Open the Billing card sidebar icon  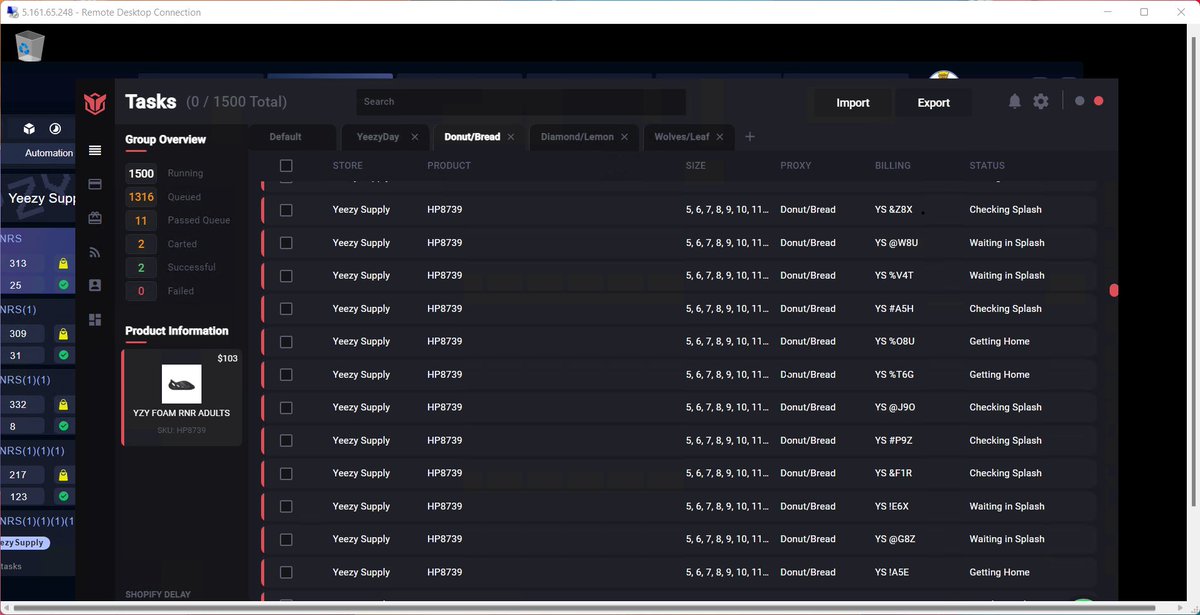95,184
